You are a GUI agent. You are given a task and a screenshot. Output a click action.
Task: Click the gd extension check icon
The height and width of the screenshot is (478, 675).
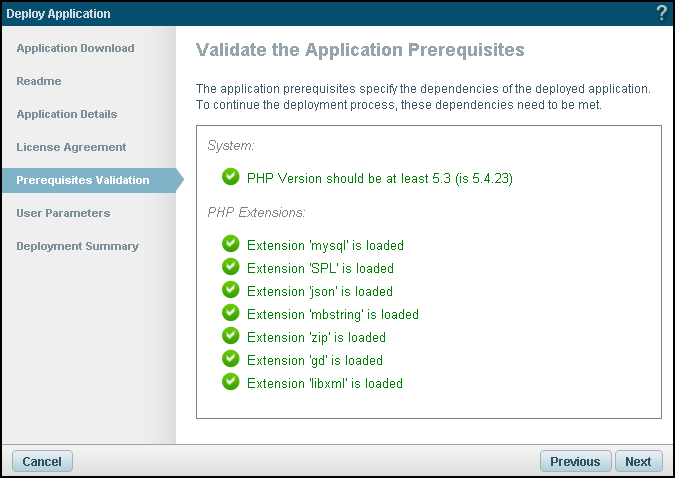click(x=231, y=359)
